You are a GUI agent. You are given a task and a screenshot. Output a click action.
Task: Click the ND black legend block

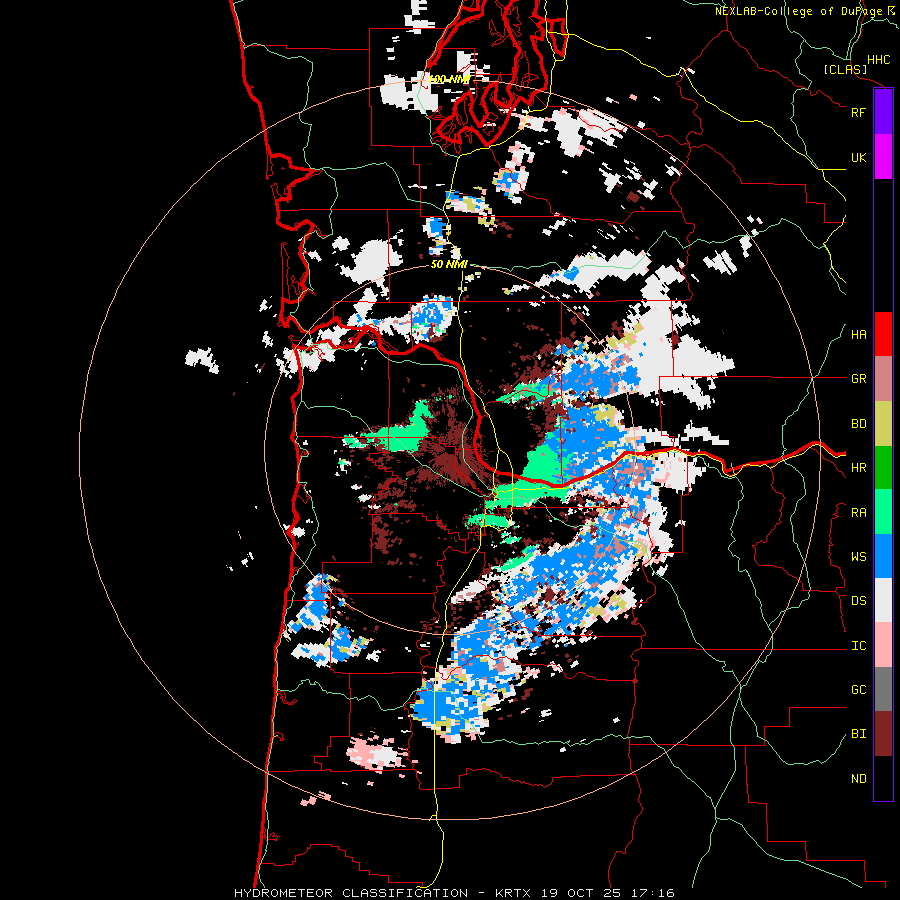click(883, 778)
